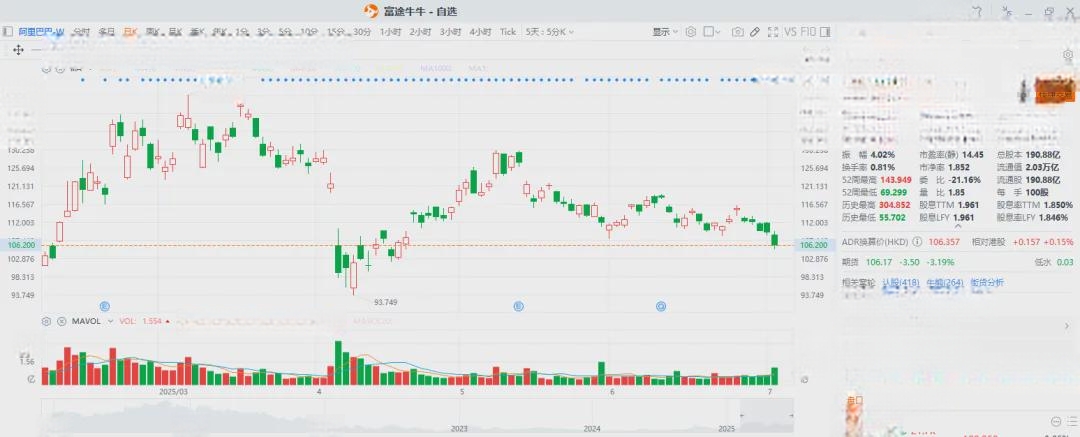Click the middle event marker near May
Image resolution: width=1080 pixels, height=437 pixels.
point(519,306)
